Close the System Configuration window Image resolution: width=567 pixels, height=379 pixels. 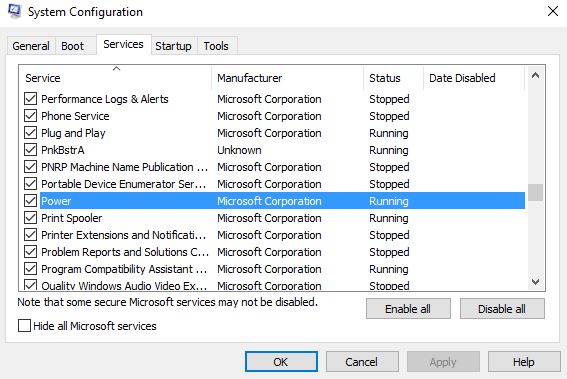coord(553,11)
